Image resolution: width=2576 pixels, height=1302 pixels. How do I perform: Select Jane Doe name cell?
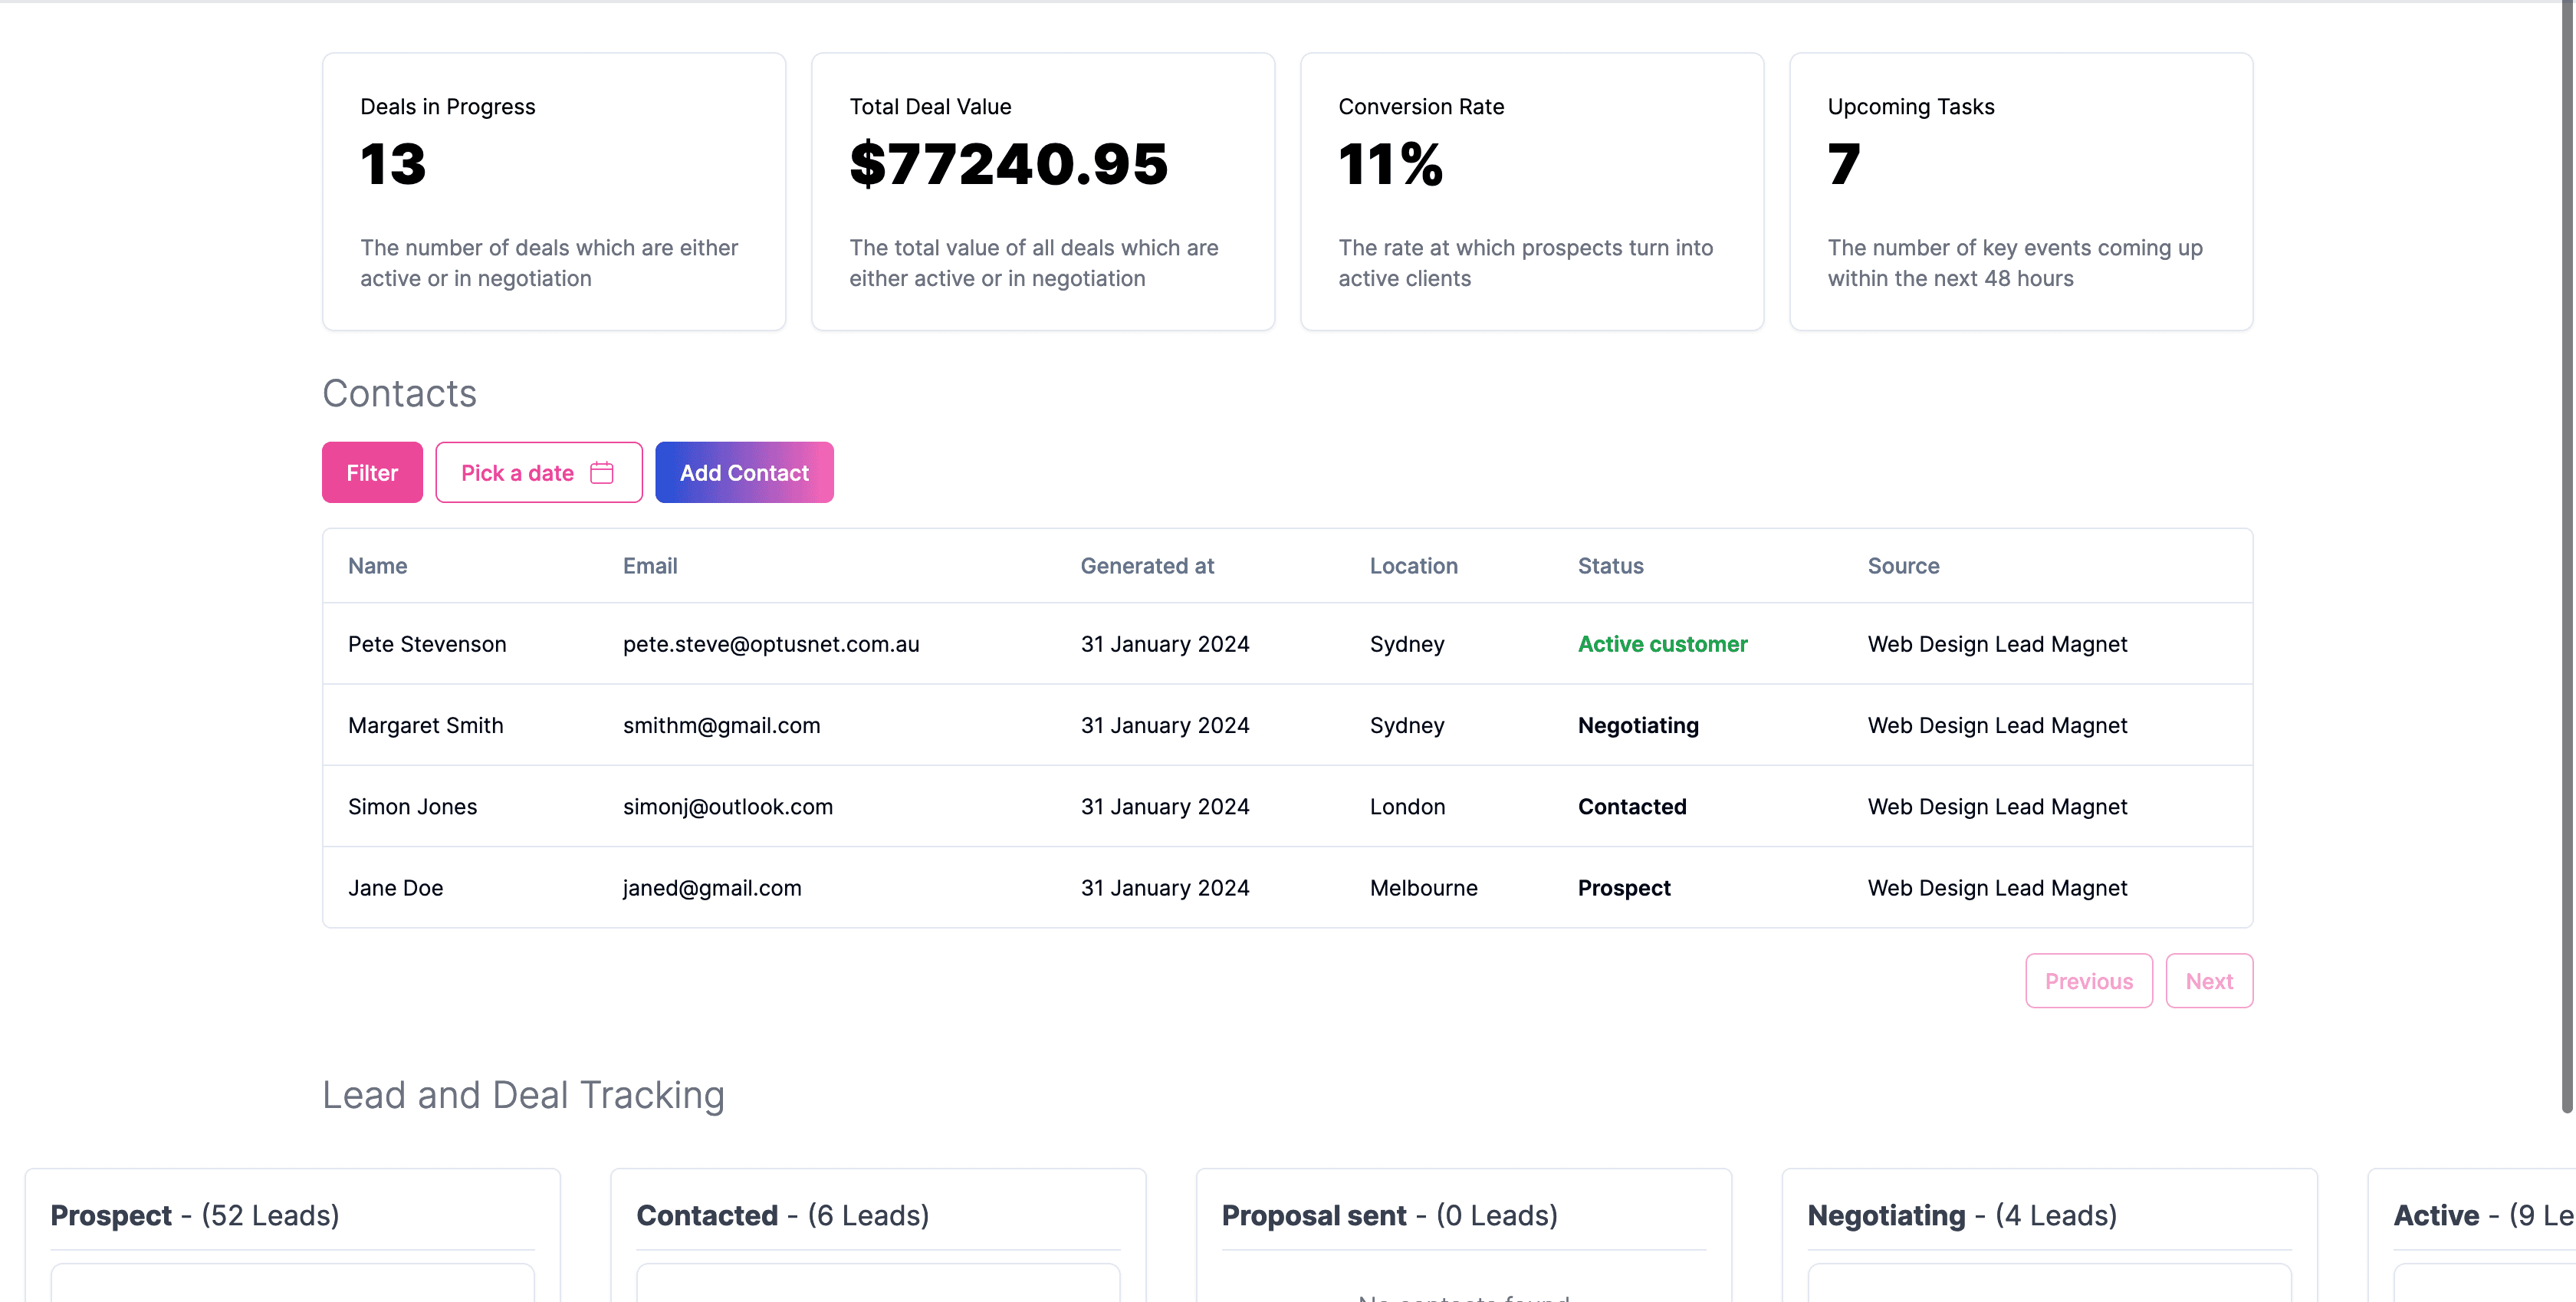(396, 887)
